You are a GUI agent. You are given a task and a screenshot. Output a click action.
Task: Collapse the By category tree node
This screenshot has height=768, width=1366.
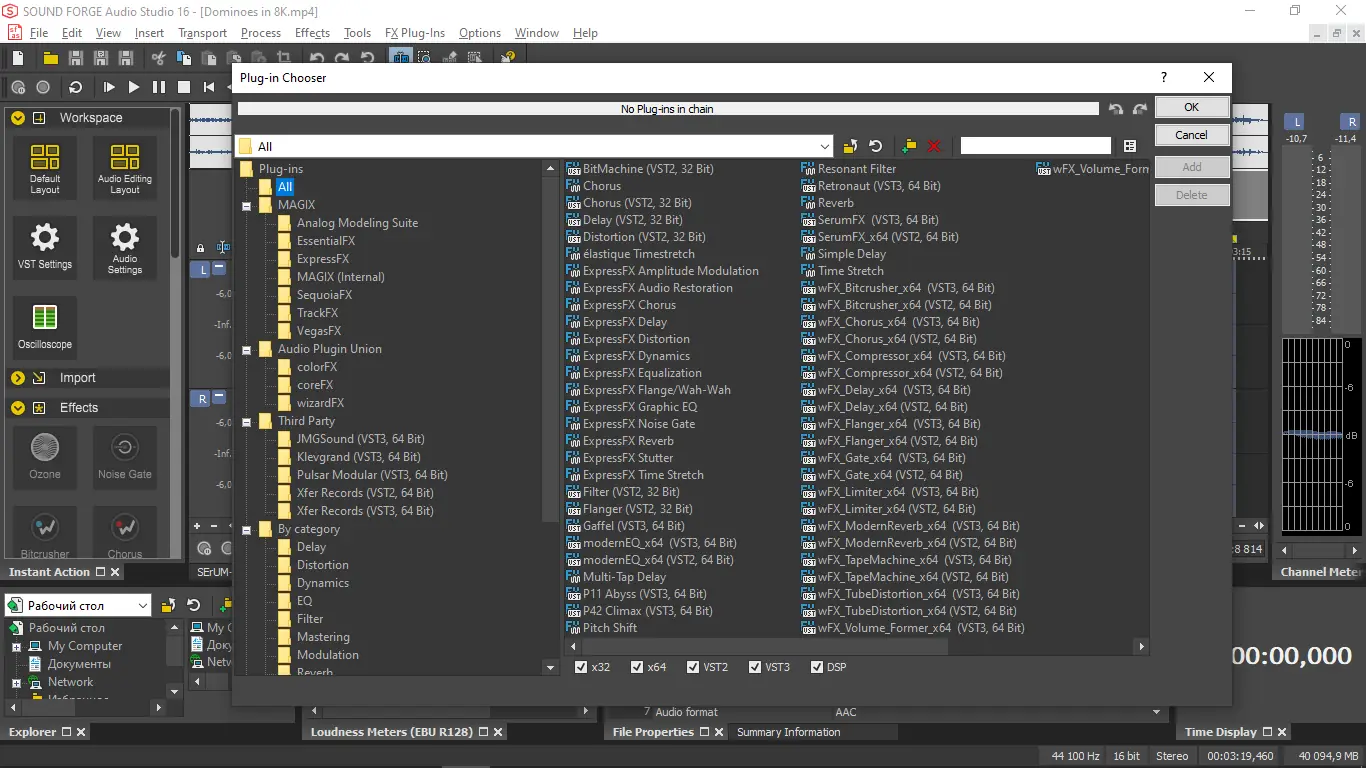247,529
